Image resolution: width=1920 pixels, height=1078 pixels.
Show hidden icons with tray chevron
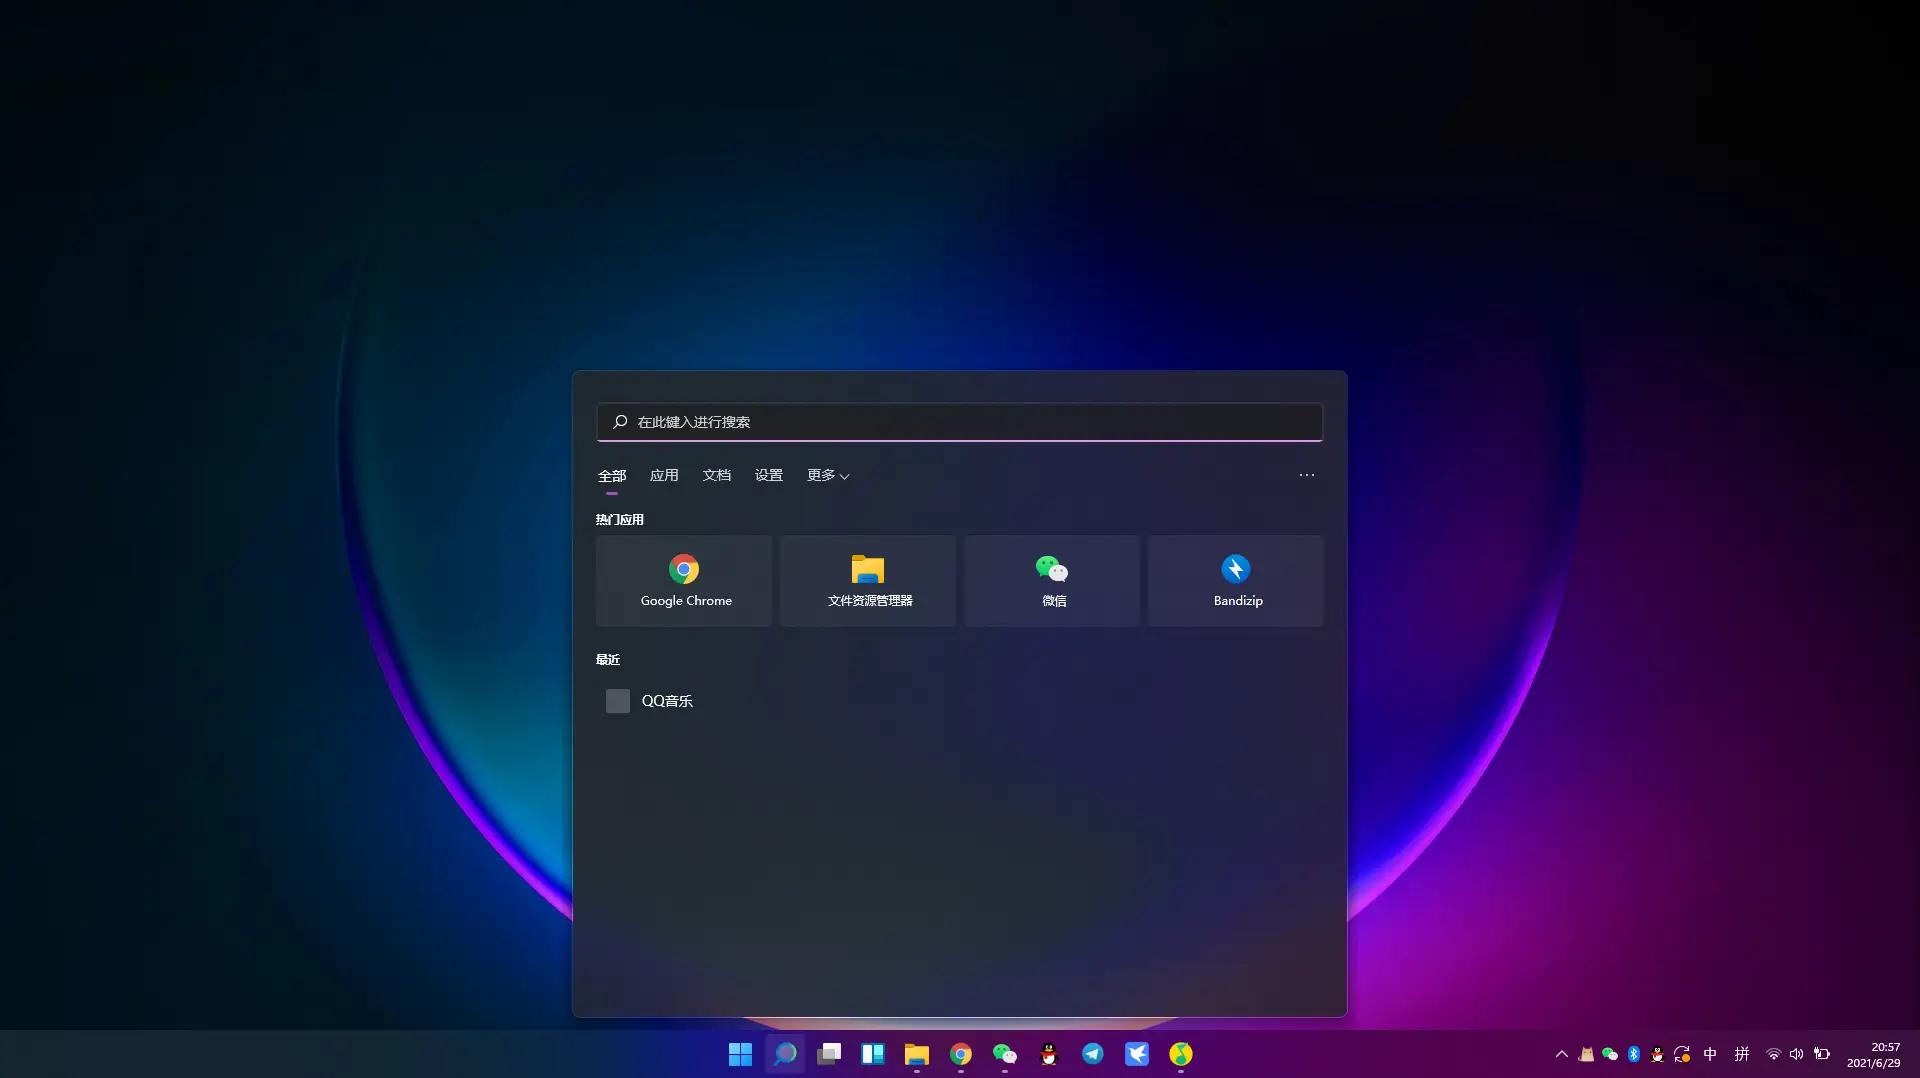[x=1562, y=1054]
